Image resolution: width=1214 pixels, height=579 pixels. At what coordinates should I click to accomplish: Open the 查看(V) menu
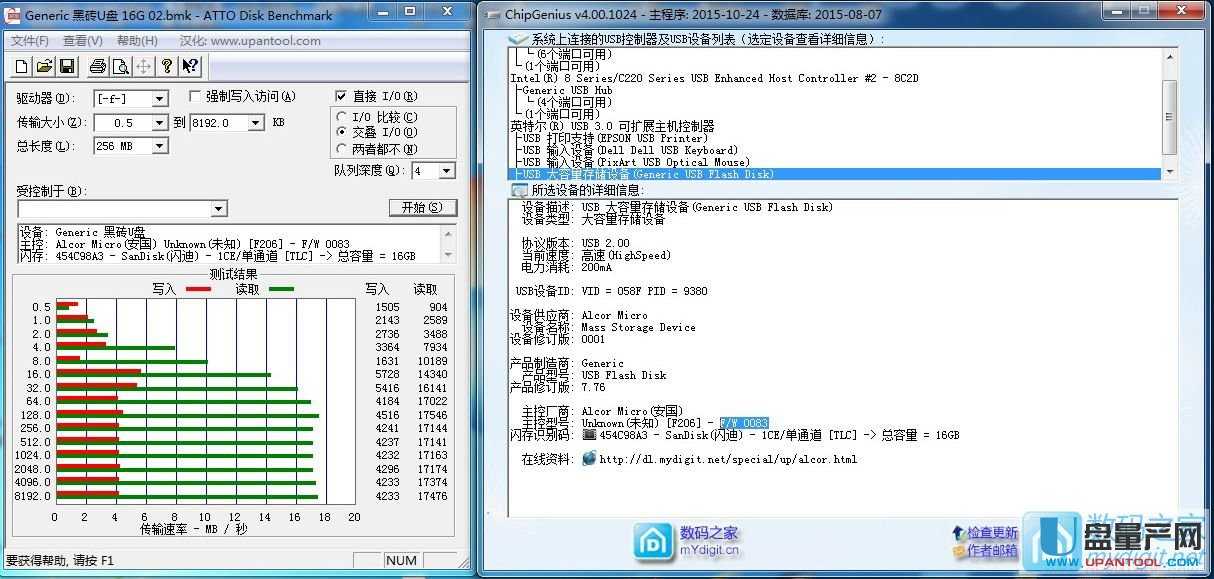pyautogui.click(x=82, y=41)
